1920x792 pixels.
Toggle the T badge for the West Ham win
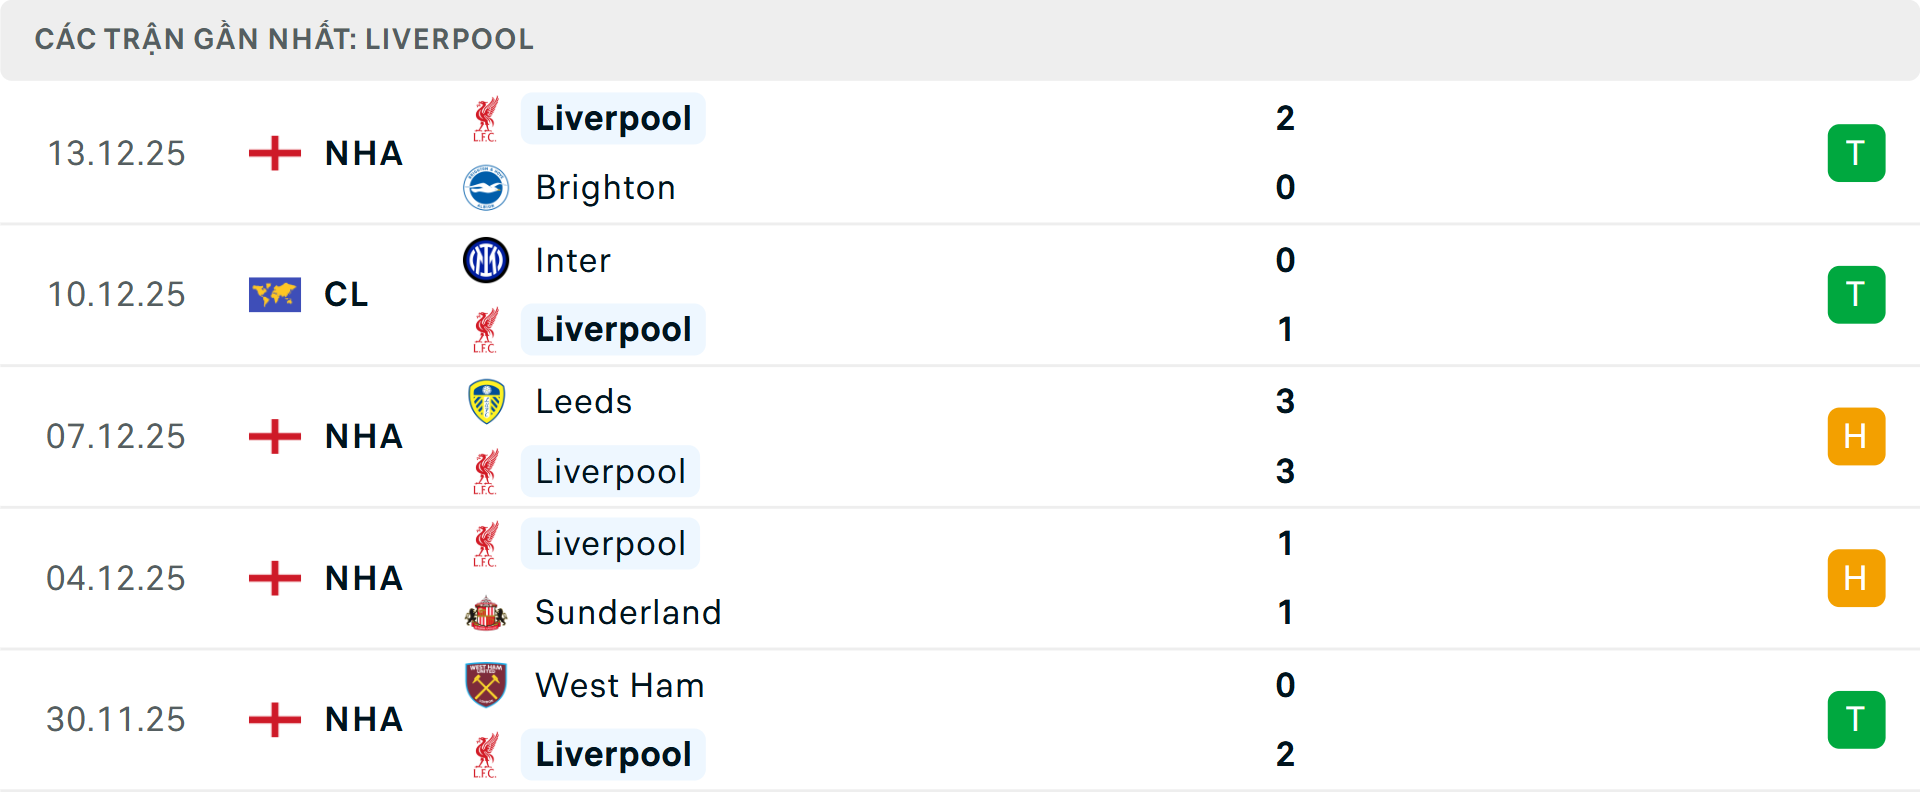click(x=1857, y=719)
